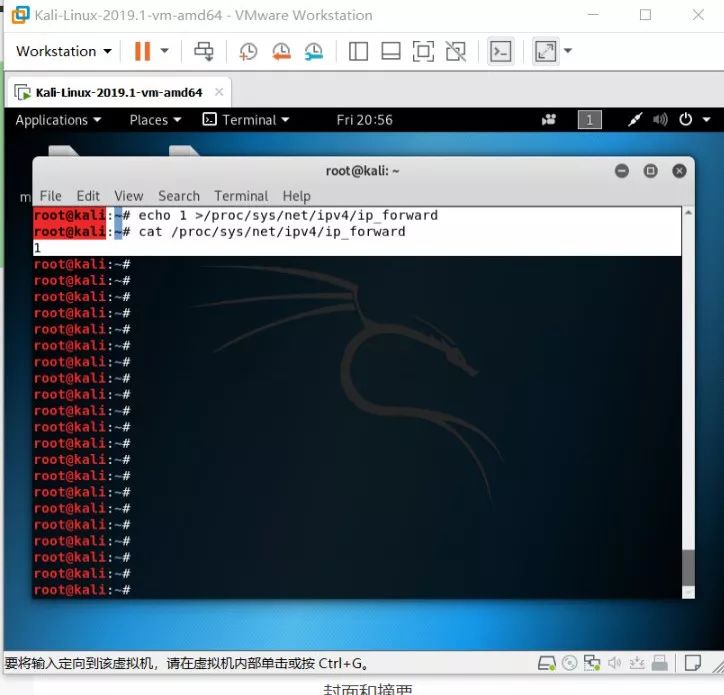Click the stretch guest display icon
724x695 pixels.
pyautogui.click(x=545, y=51)
